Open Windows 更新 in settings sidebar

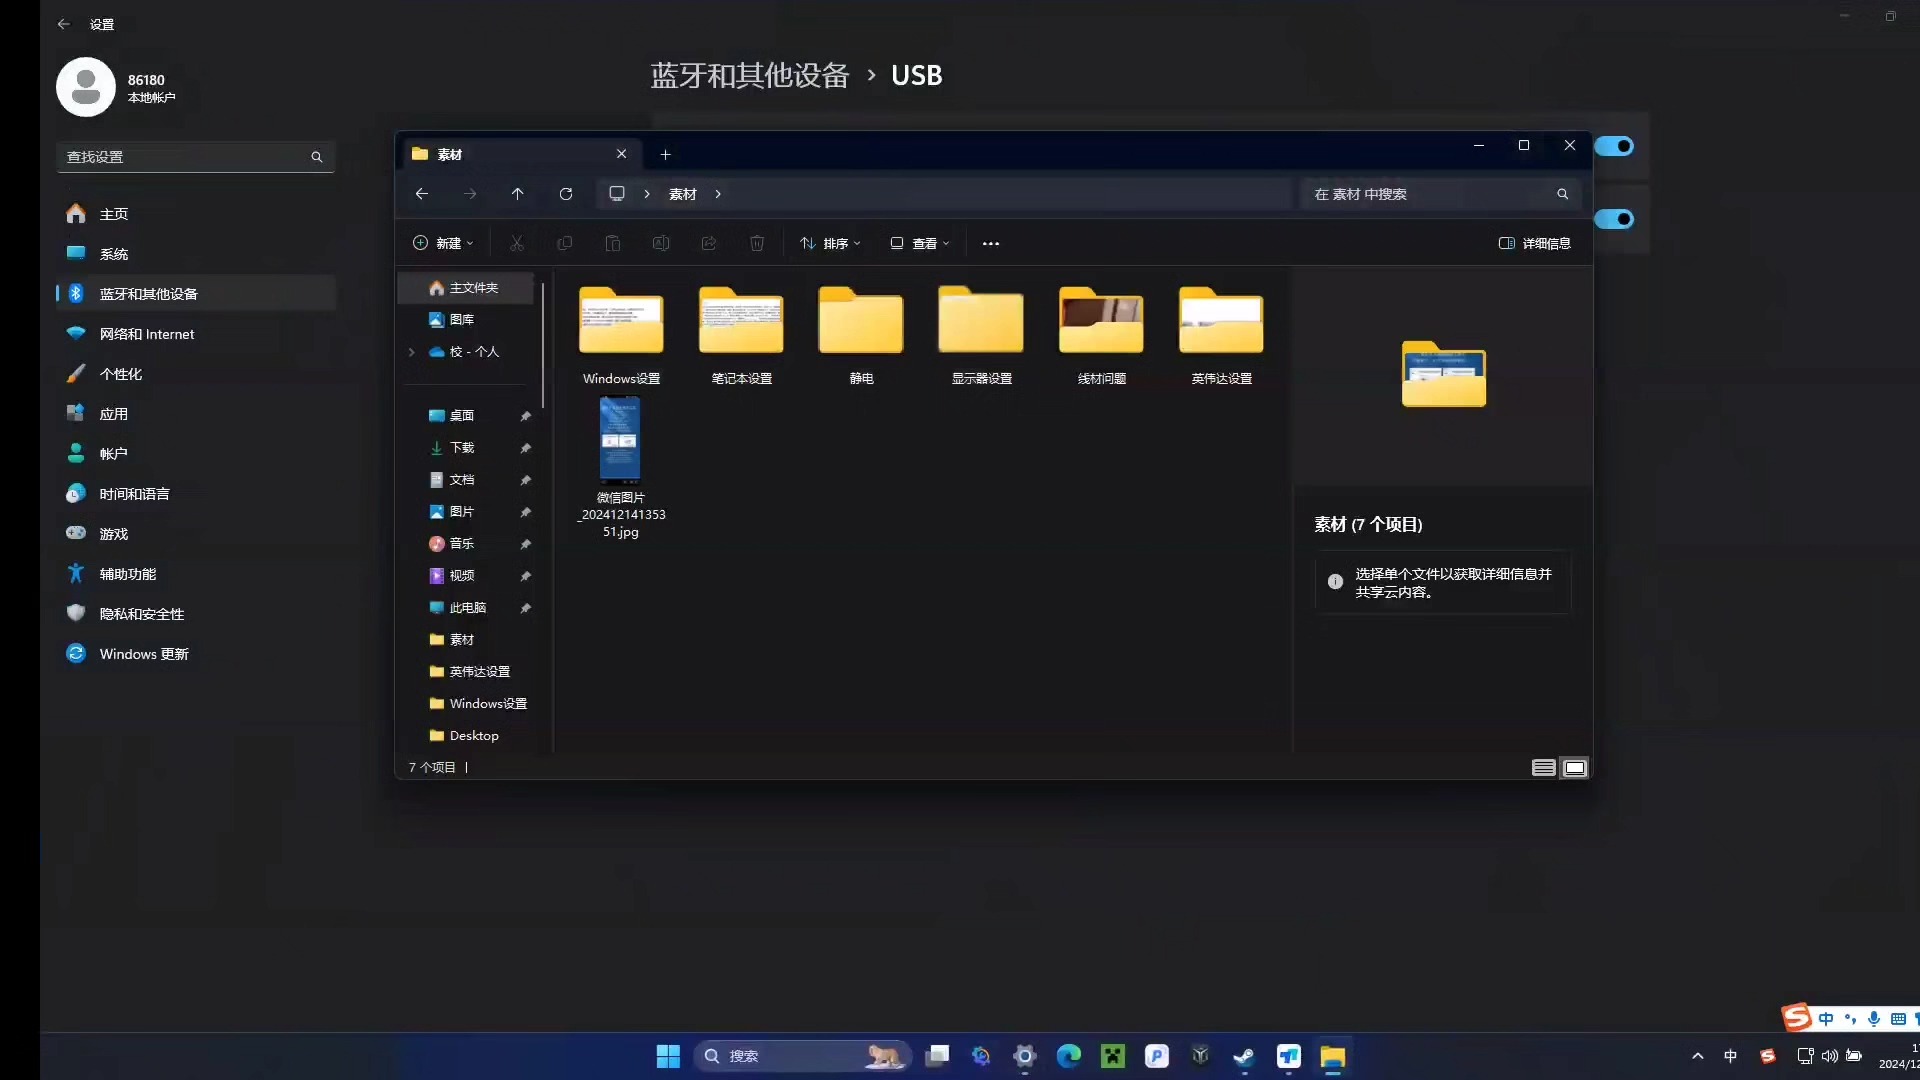coord(142,654)
